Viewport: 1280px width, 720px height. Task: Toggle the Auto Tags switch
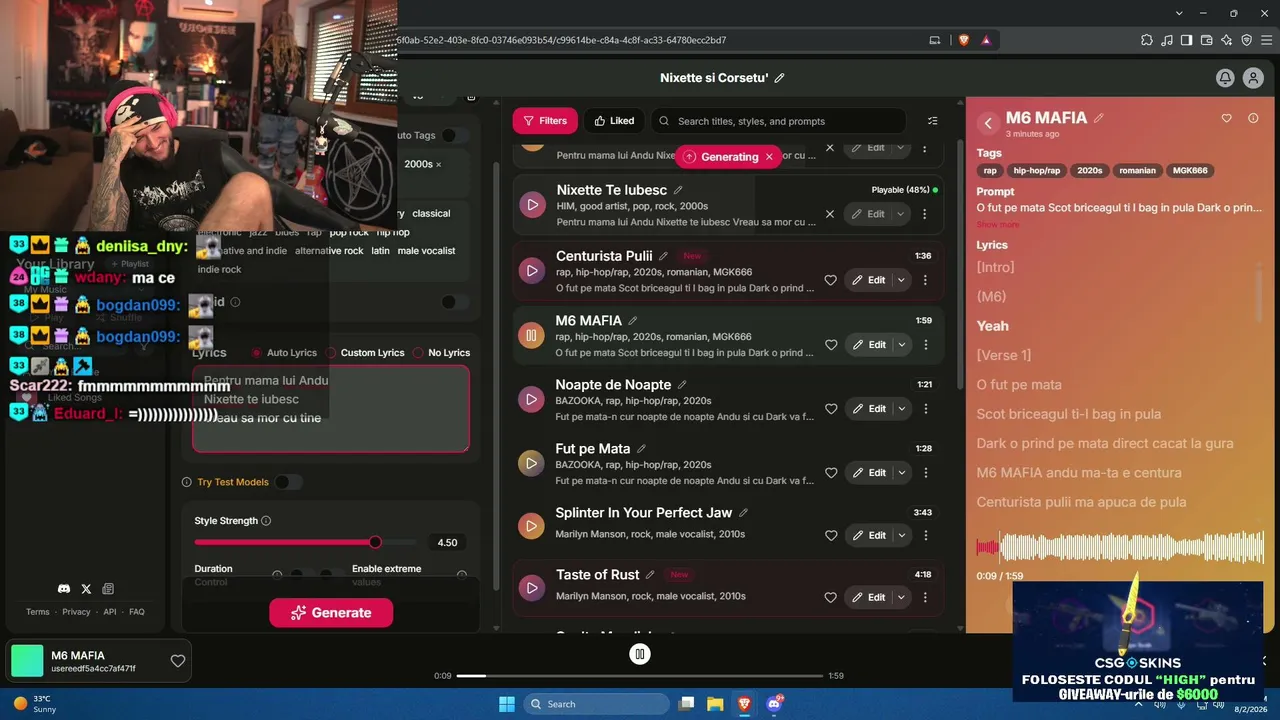454,135
